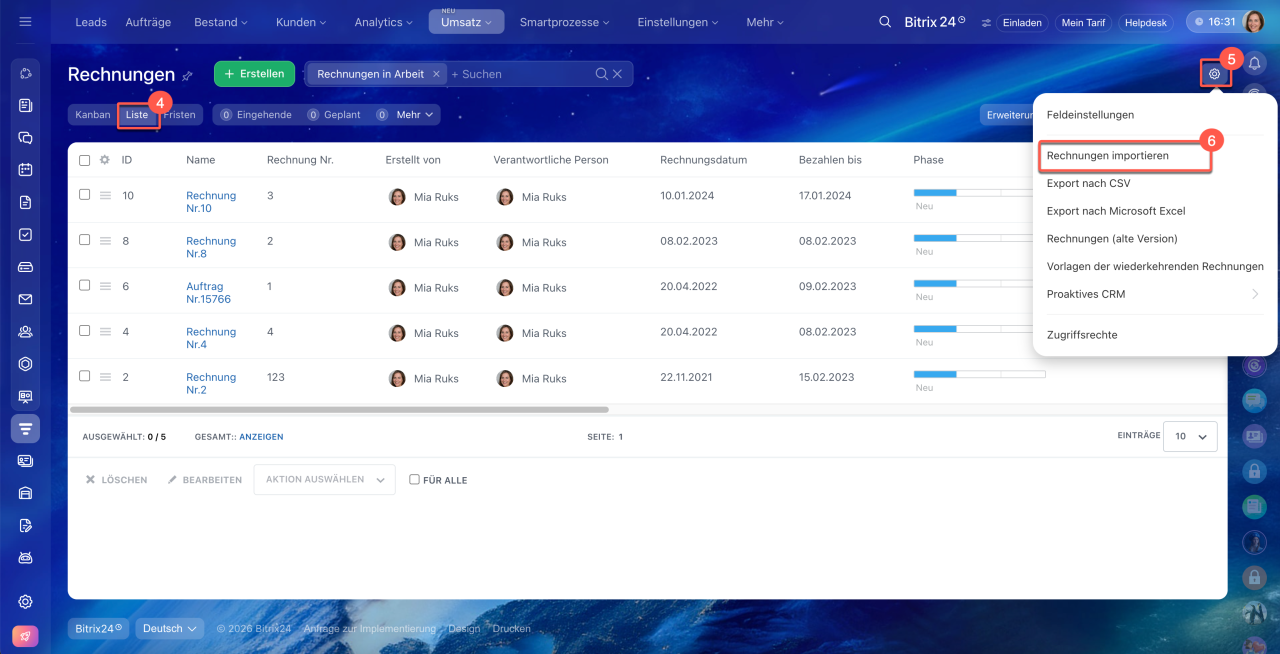Open calendar icon in left sidebar
Image resolution: width=1280 pixels, height=654 pixels.
(26, 169)
